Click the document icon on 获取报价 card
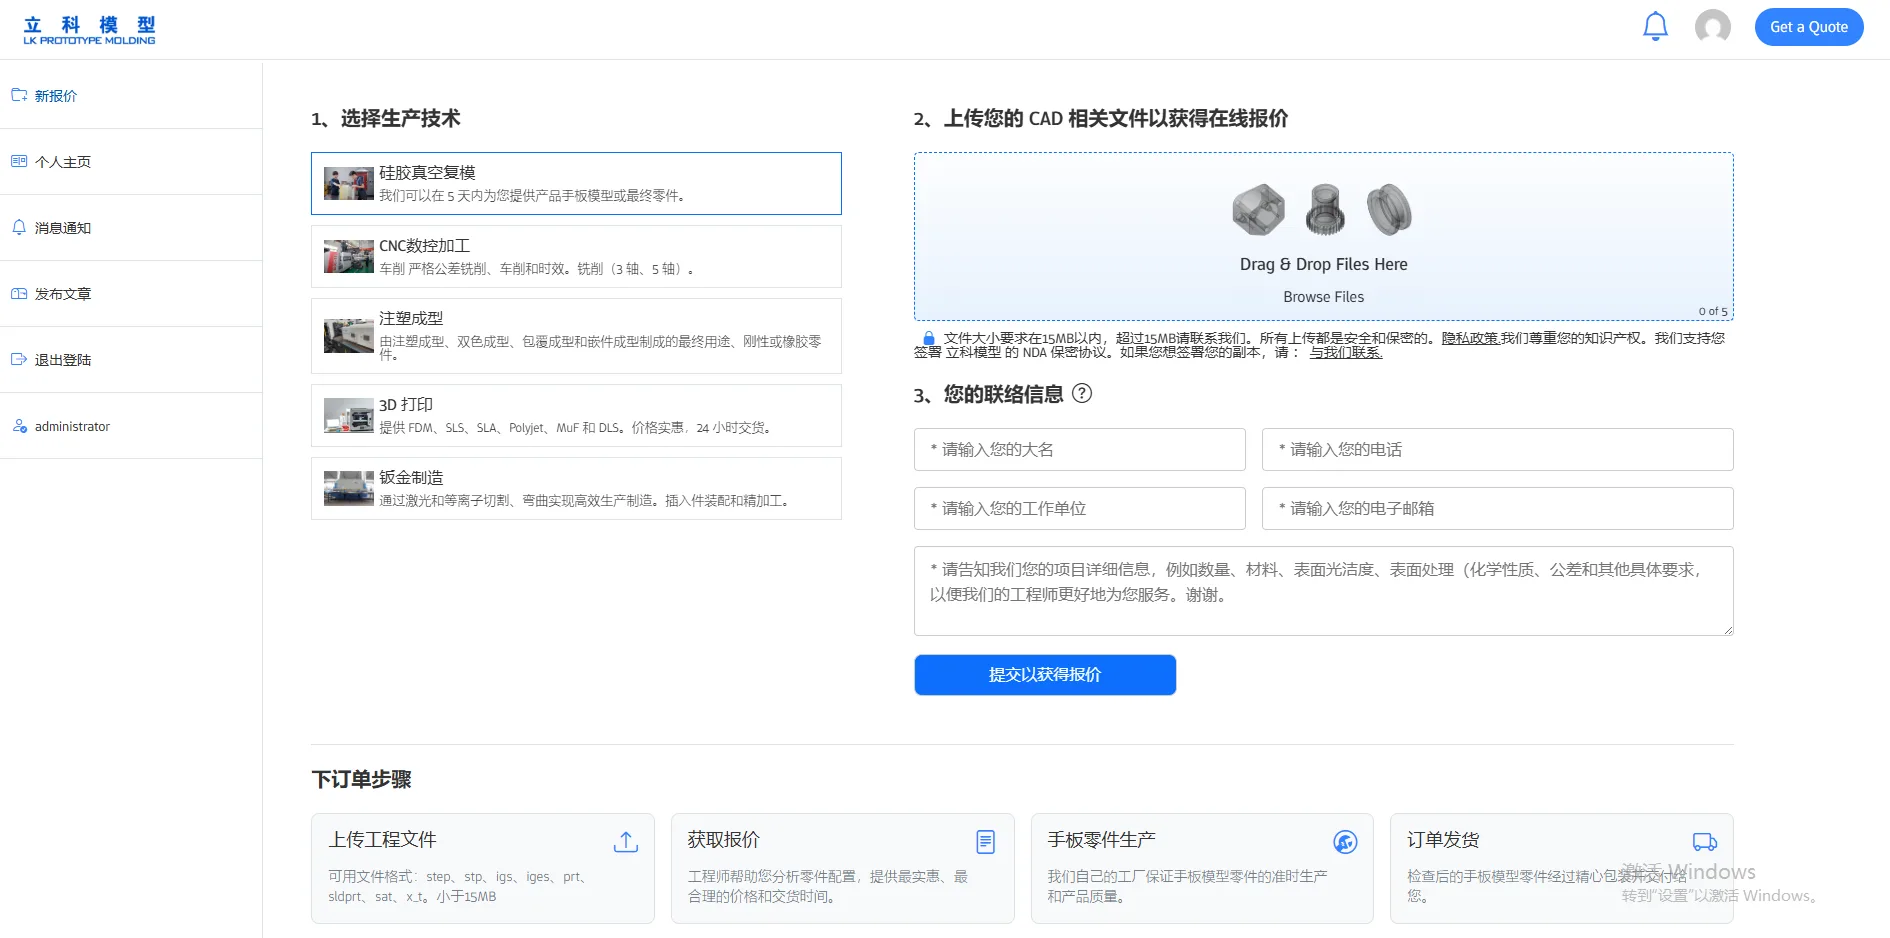 pos(985,843)
